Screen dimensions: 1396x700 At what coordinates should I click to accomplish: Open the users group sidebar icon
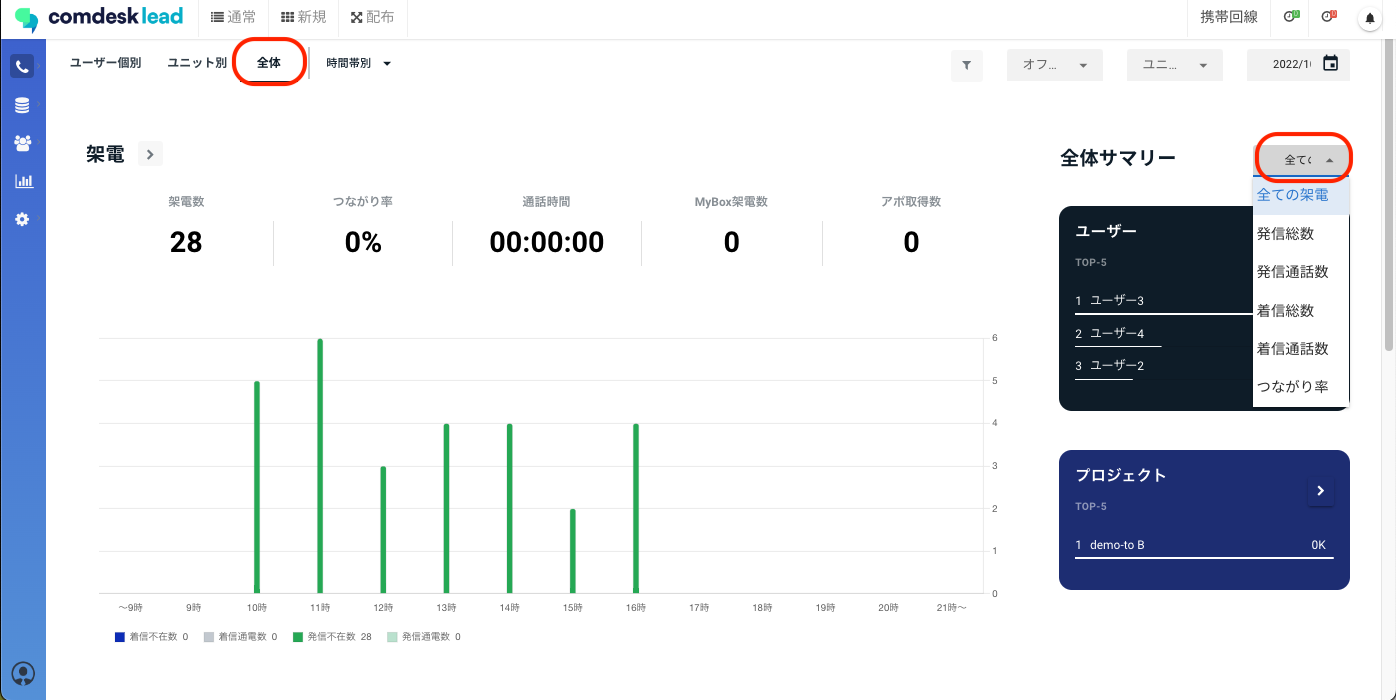point(22,143)
